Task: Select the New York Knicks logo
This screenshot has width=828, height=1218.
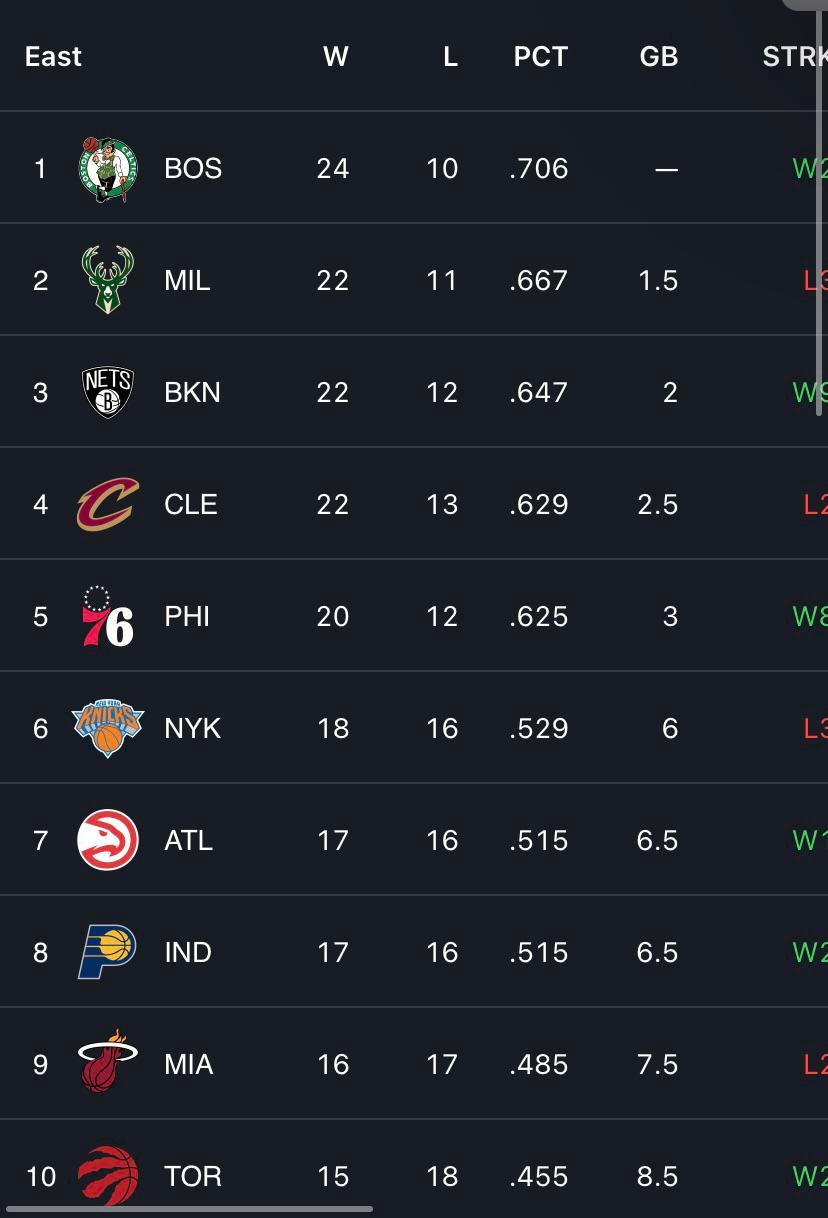Action: click(x=107, y=728)
